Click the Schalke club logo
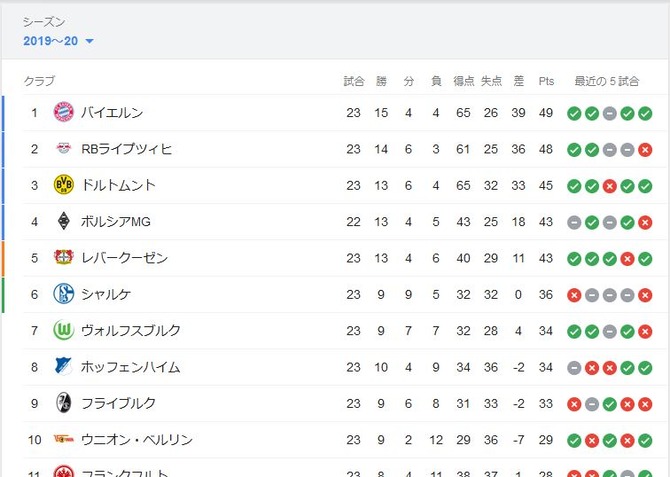Image resolution: width=670 pixels, height=477 pixels. (64, 294)
